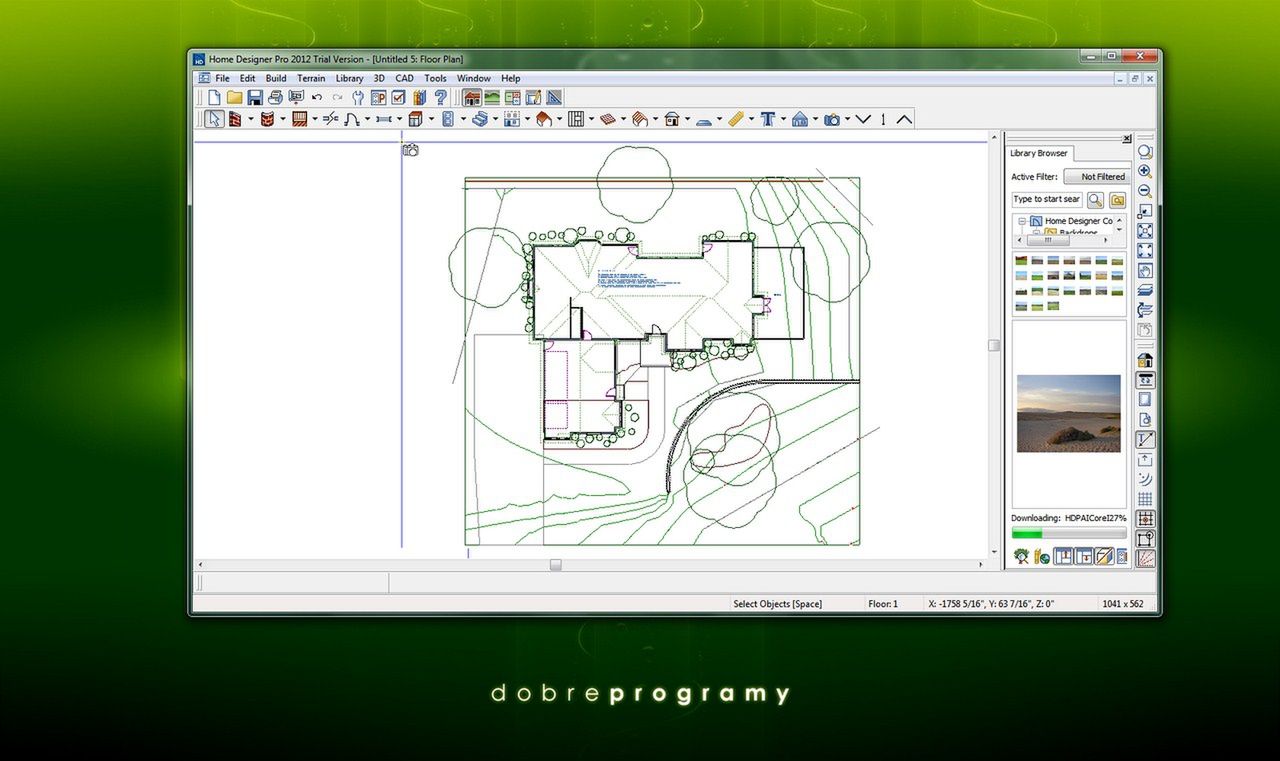Image resolution: width=1280 pixels, height=761 pixels.
Task: Click the Zoom Out magnifier icon
Action: click(x=1145, y=191)
